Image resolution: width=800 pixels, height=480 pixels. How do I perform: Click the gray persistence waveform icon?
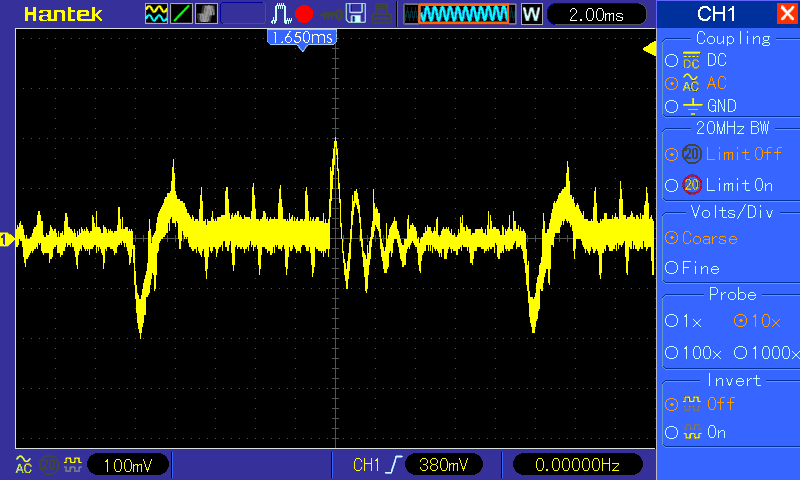coord(206,14)
